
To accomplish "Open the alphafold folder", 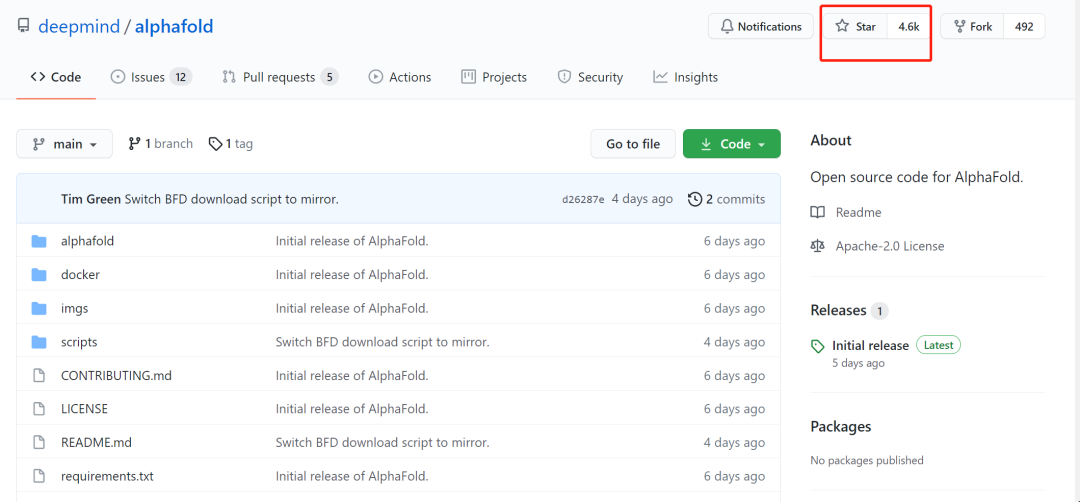I will pyautogui.click(x=87, y=241).
